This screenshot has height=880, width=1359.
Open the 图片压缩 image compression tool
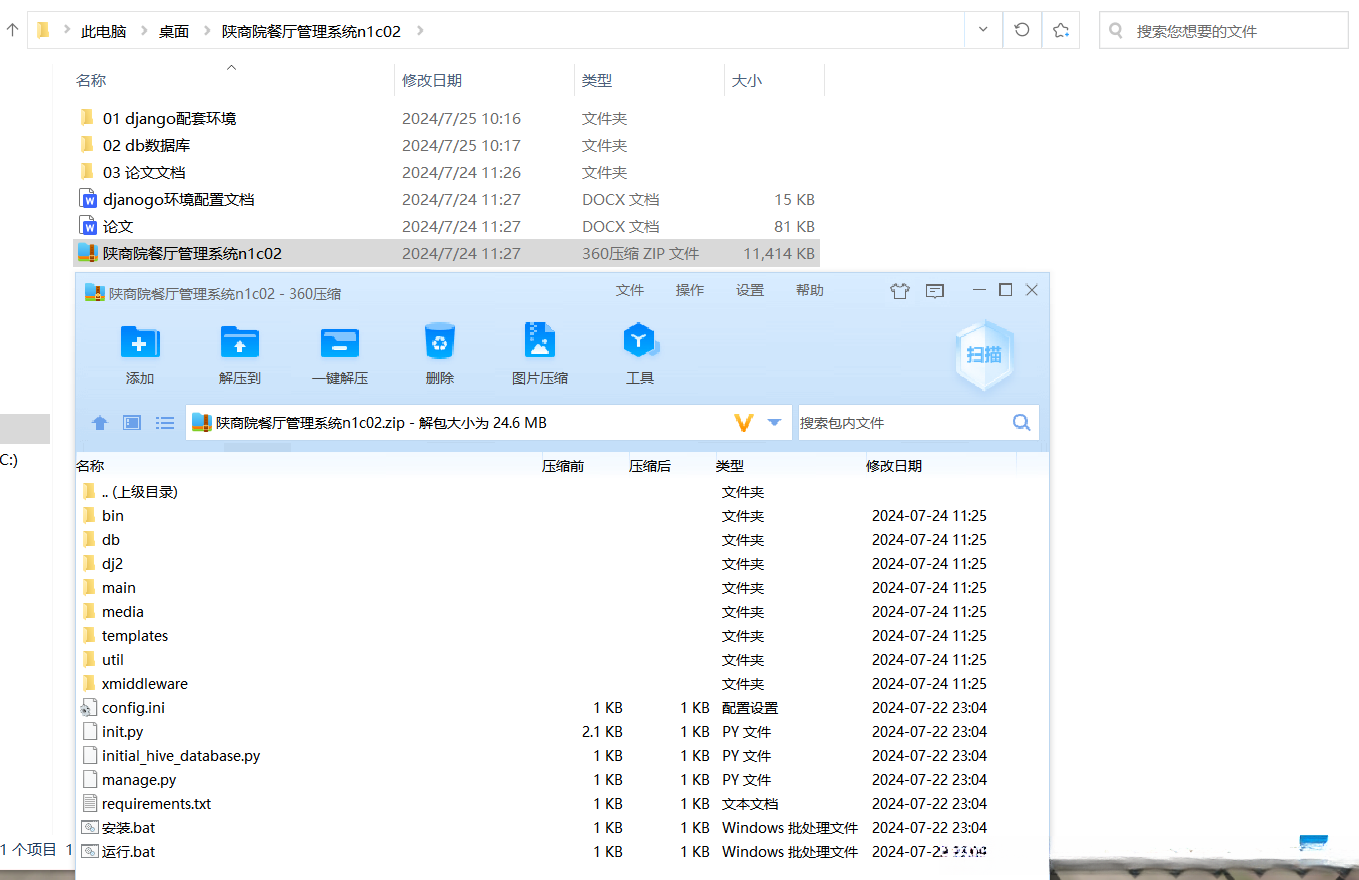tap(540, 343)
